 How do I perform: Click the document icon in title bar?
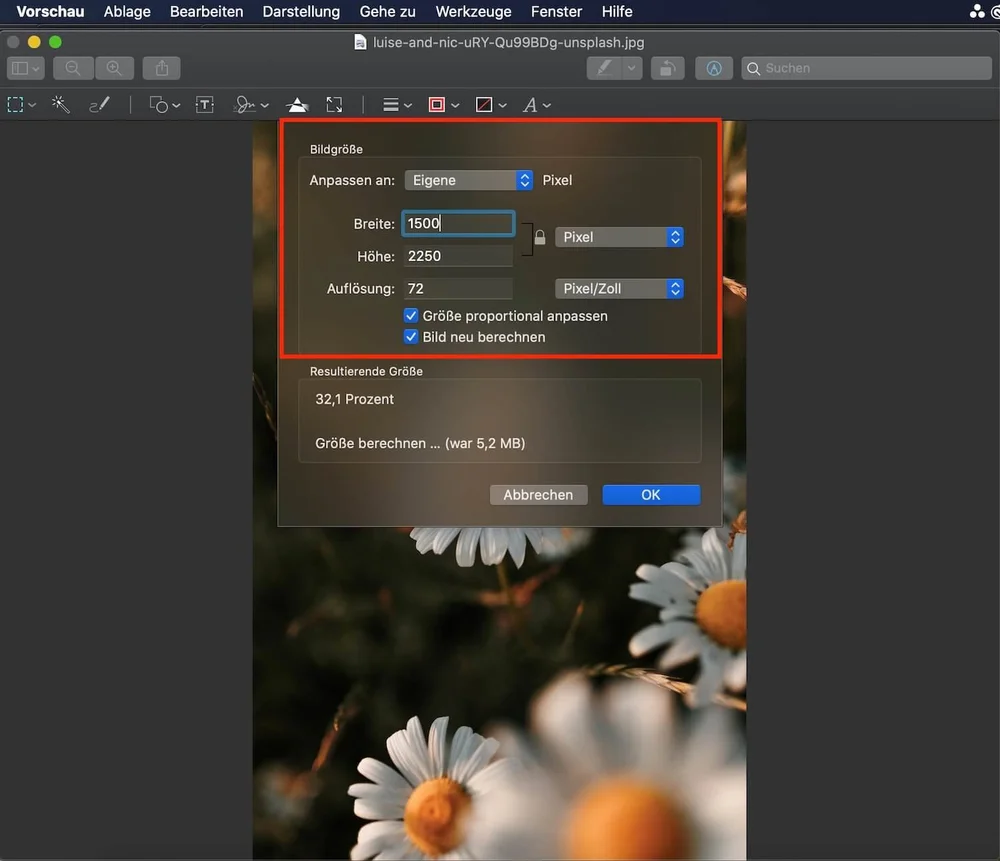pos(360,42)
